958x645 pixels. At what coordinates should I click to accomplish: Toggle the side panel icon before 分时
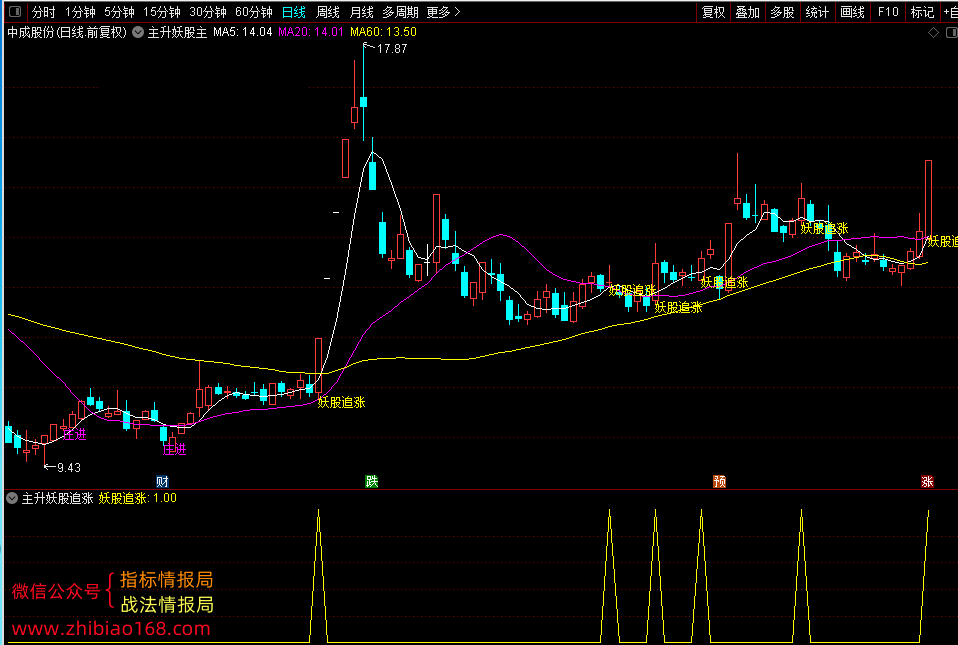[15, 12]
